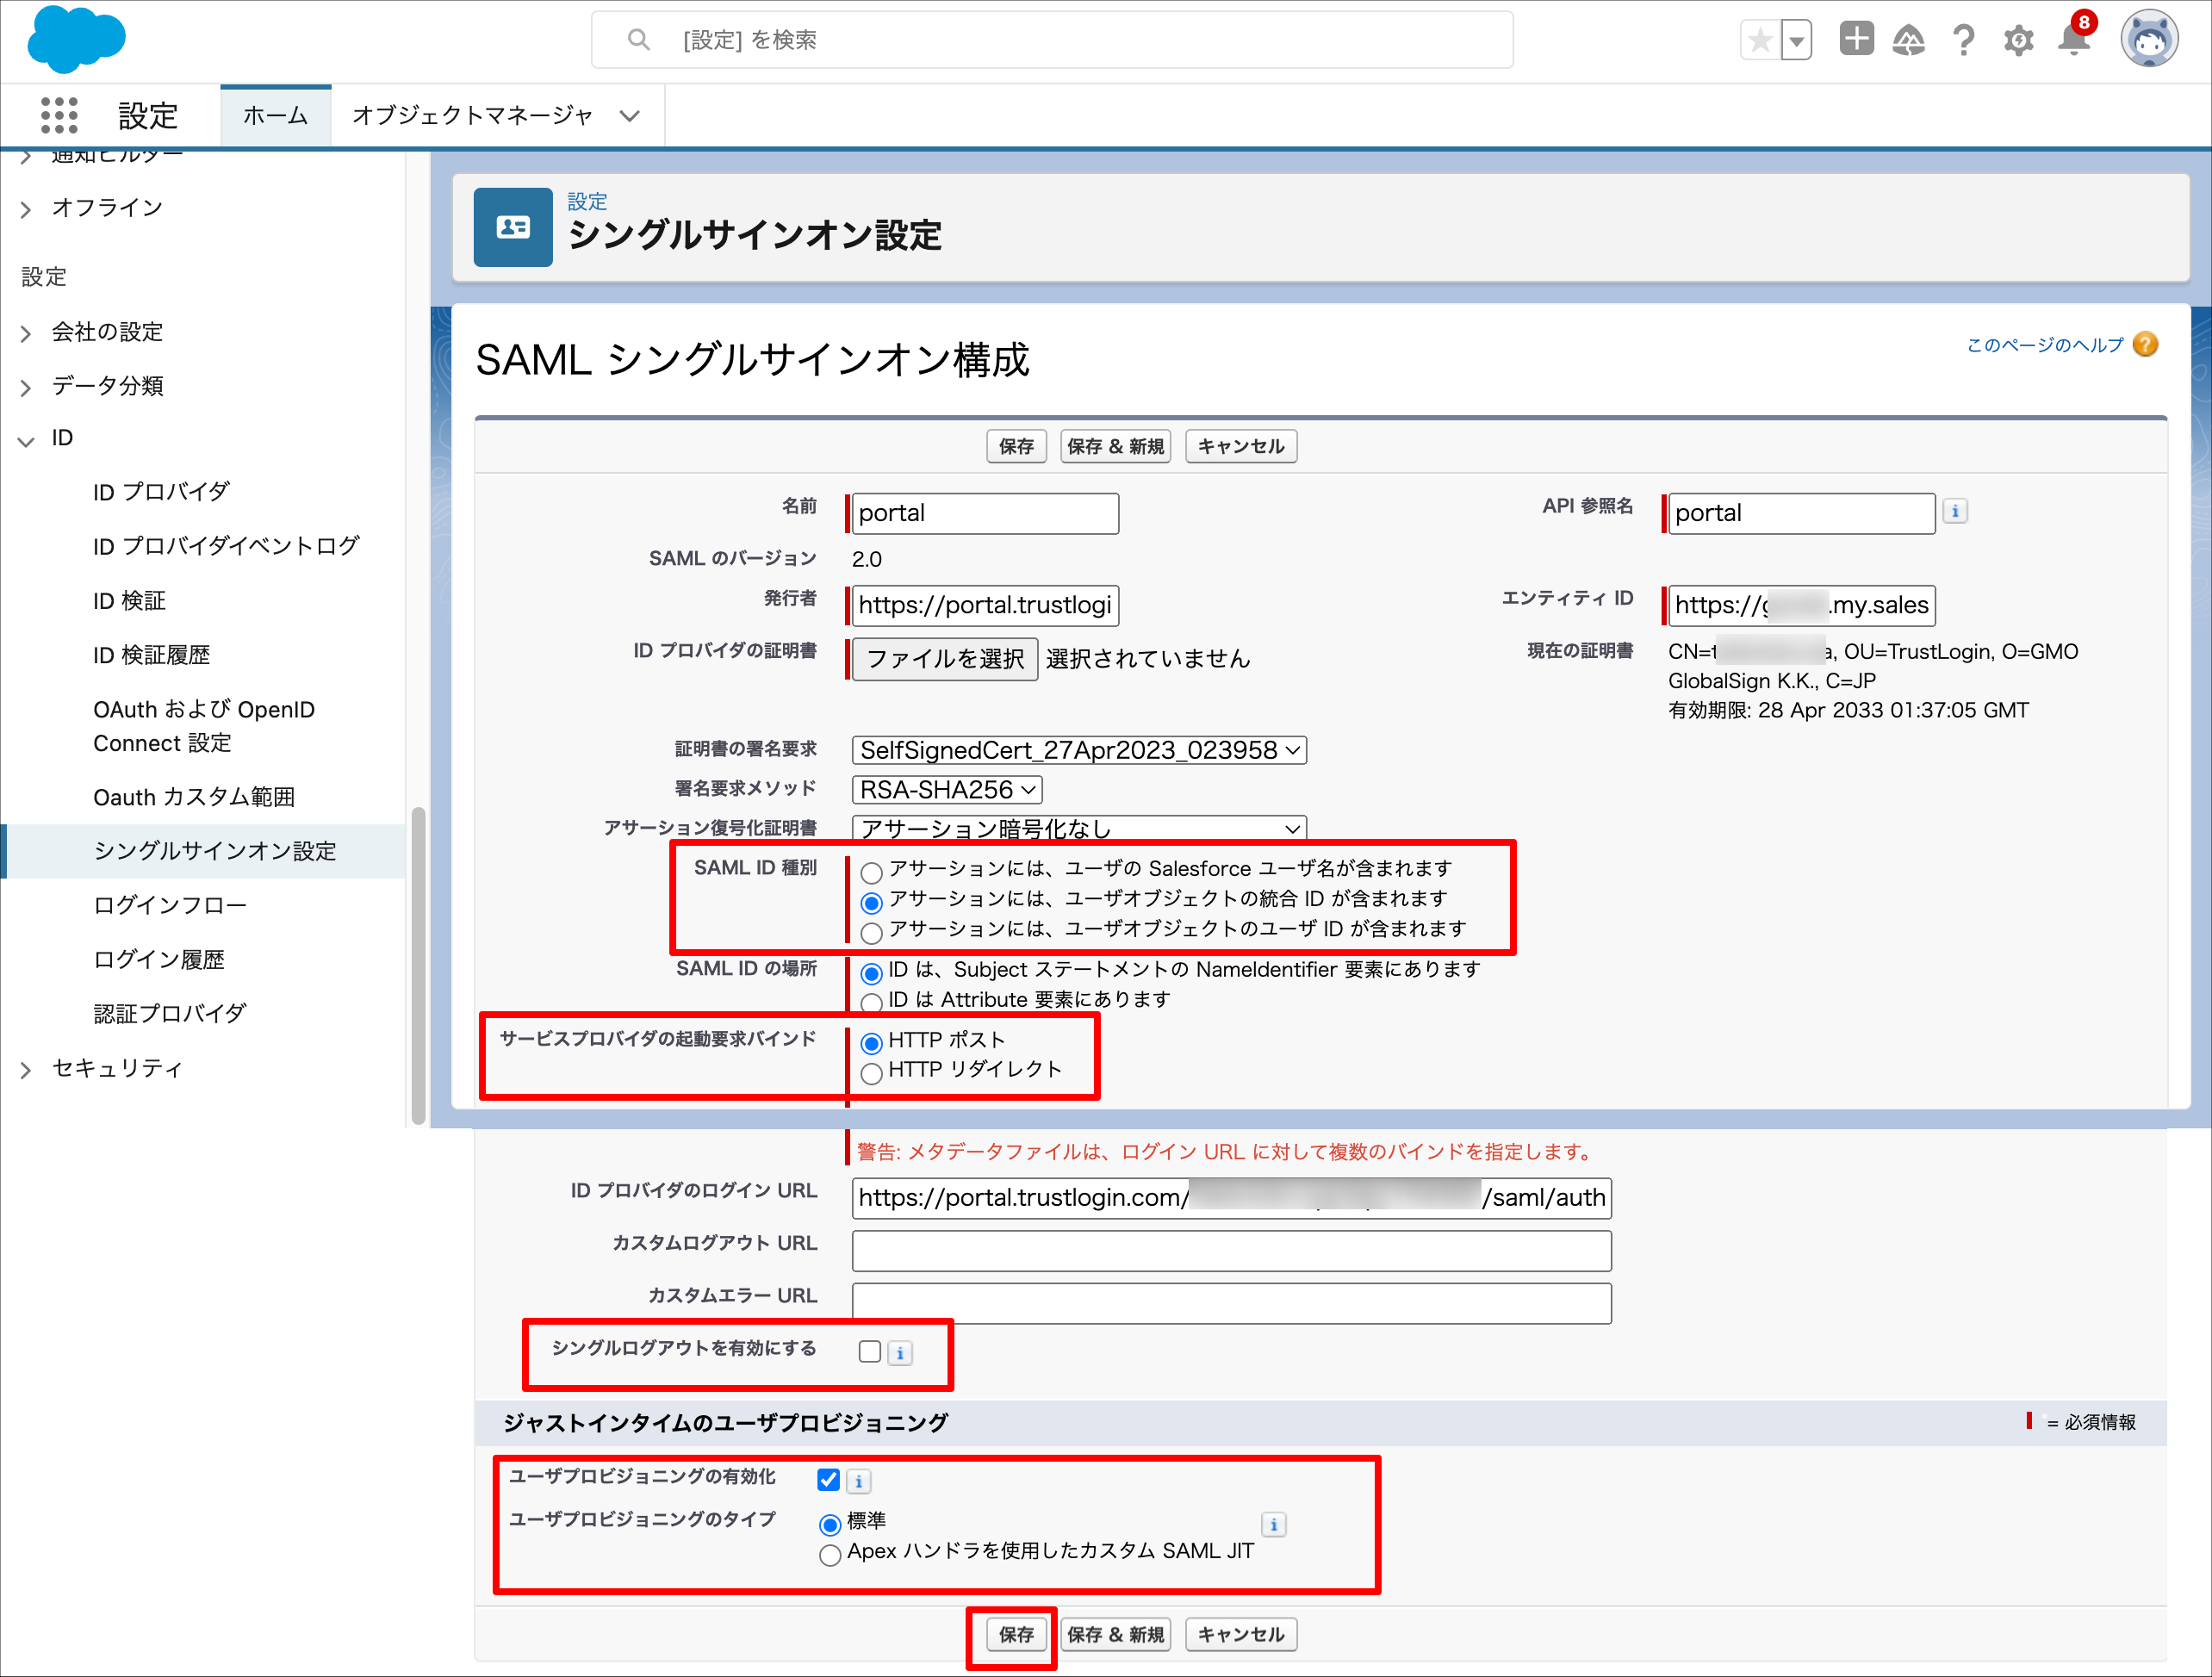
Task: Open the App Launcher grid icon
Action: coord(59,115)
